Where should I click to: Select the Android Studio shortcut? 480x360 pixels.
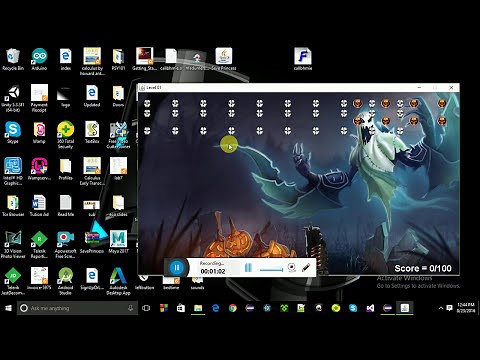point(66,281)
